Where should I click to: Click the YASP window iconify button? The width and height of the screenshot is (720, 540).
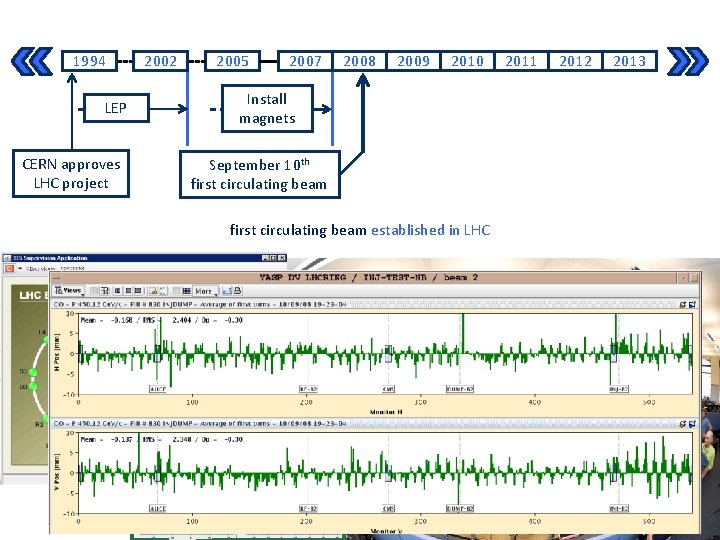pyautogui.click(x=683, y=278)
